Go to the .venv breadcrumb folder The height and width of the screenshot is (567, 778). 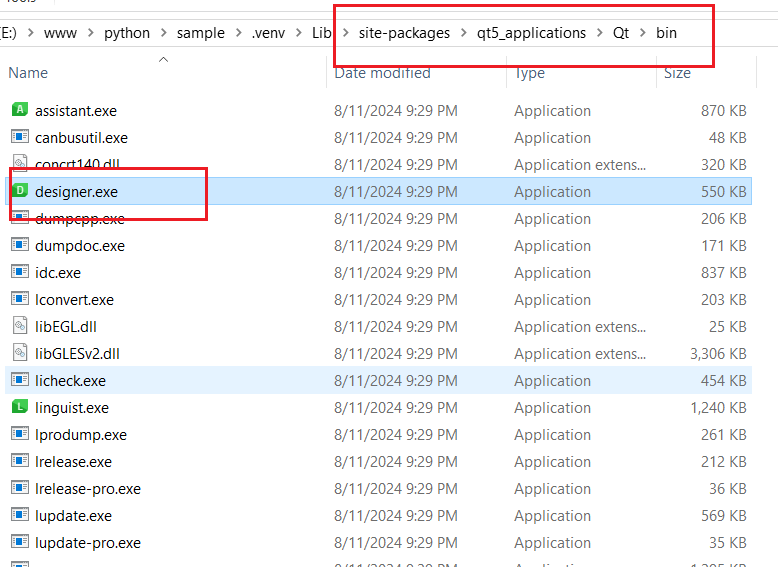[x=268, y=33]
